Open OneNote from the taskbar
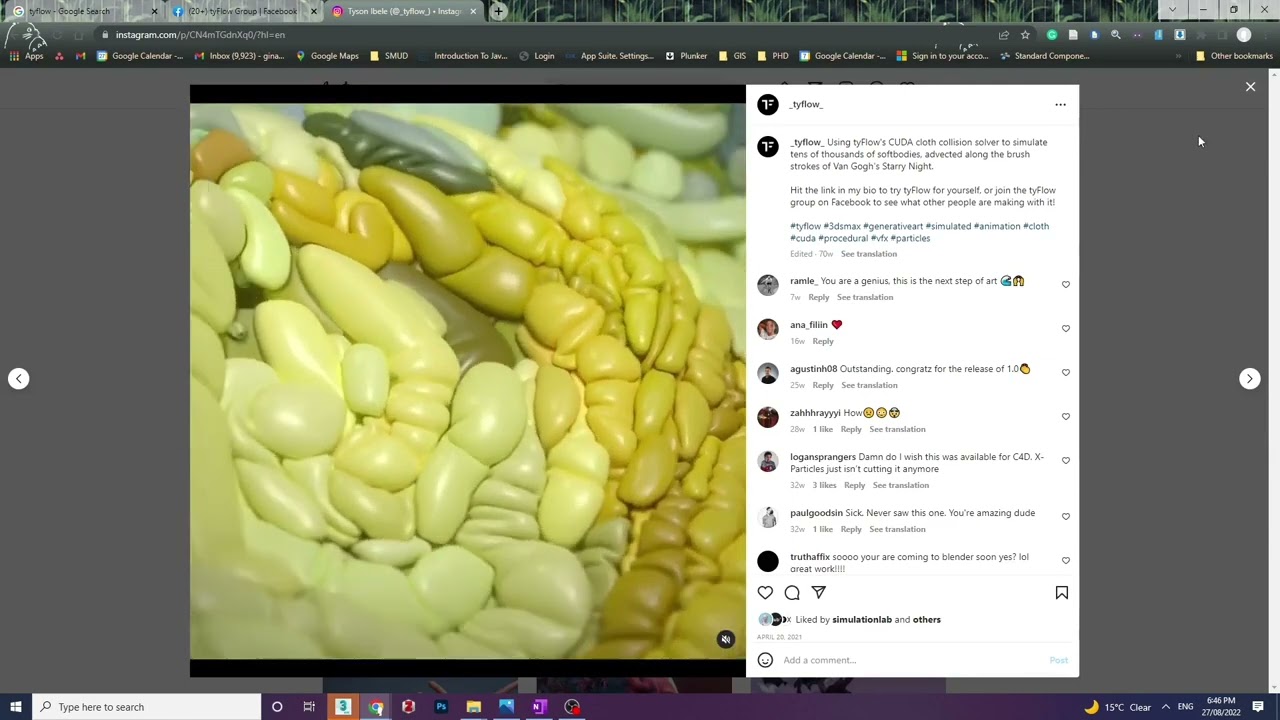The height and width of the screenshot is (720, 1280). 539,707
